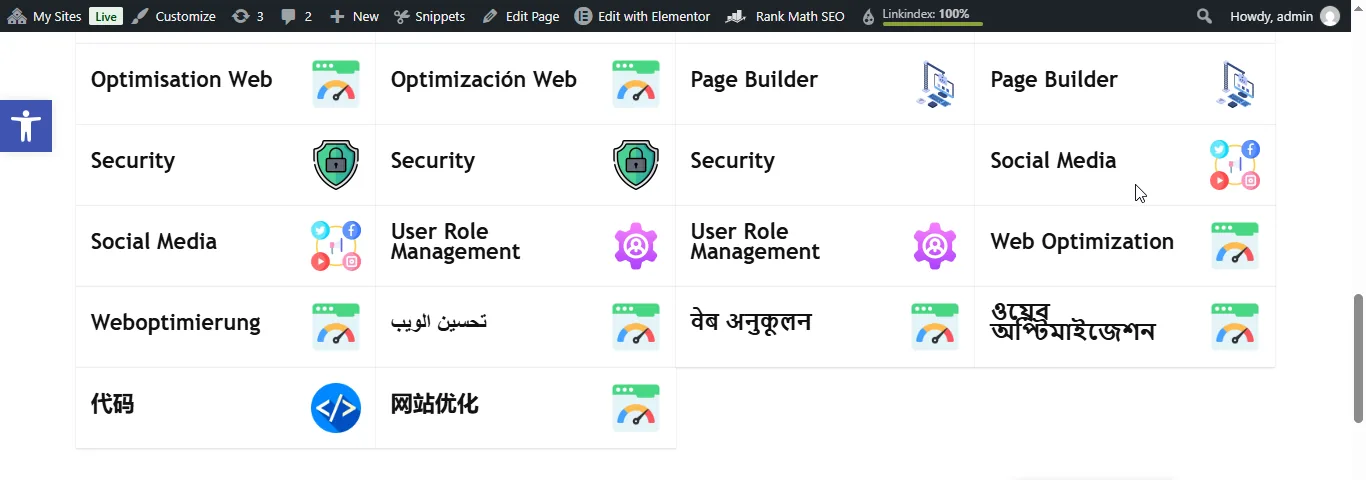Click the Web Optimization gauge icon
Screen dimensions: 1366x480
click(1235, 246)
